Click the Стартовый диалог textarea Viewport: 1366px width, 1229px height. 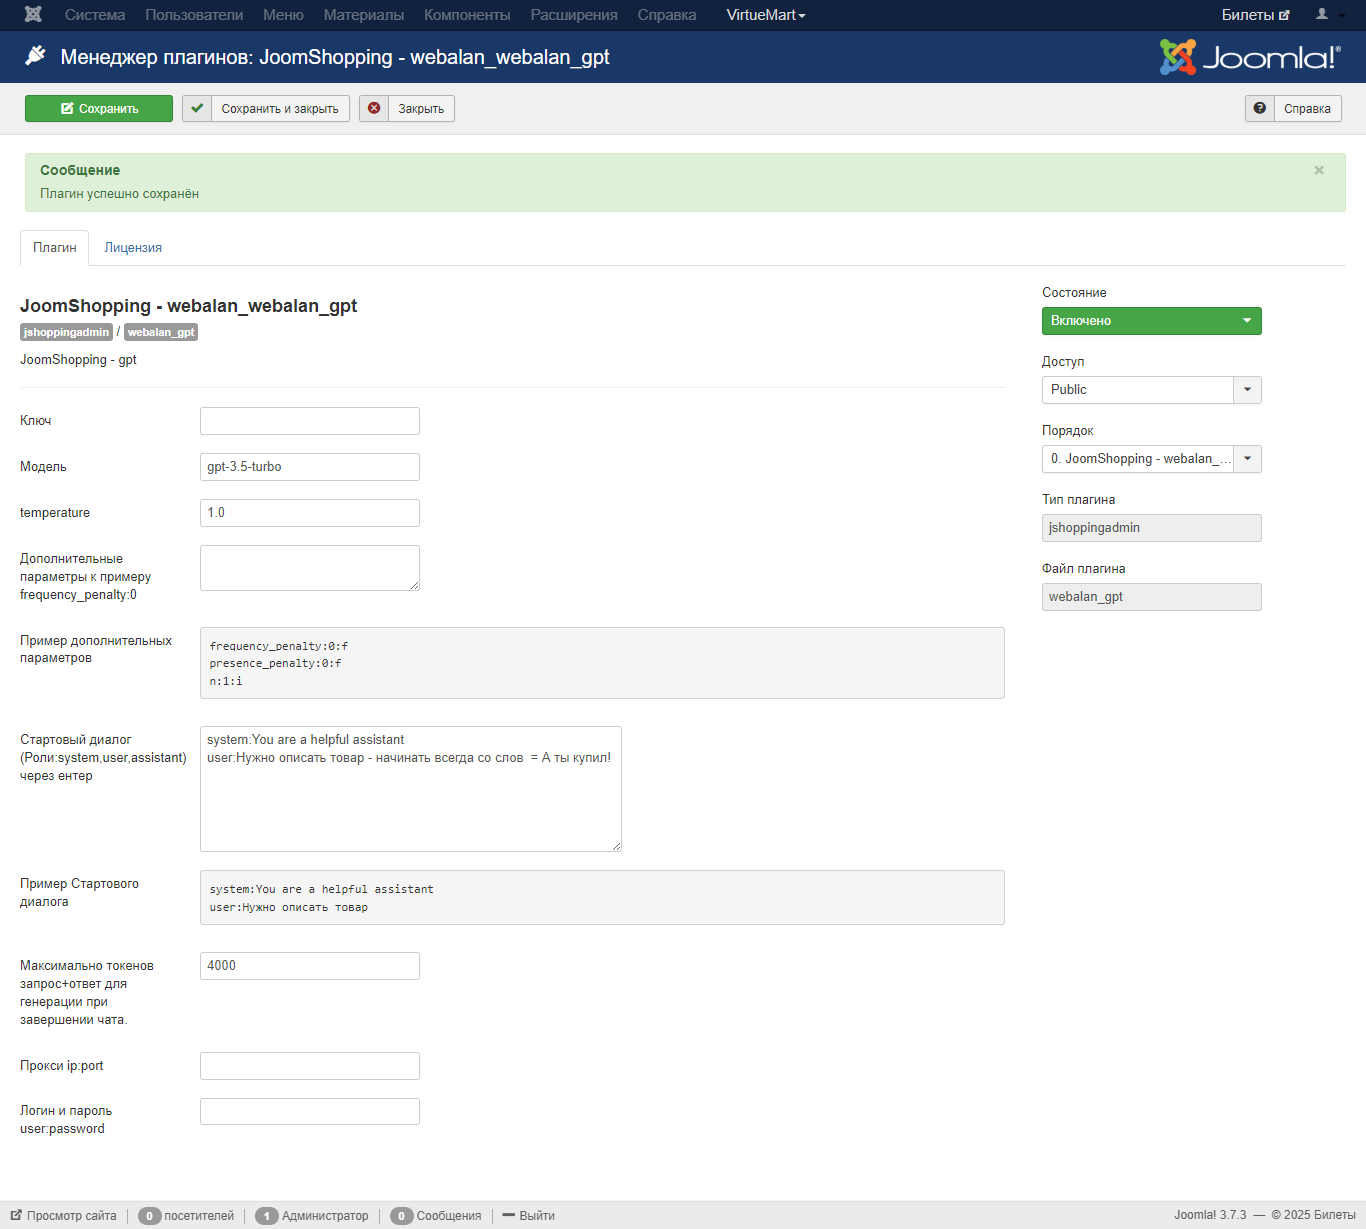point(411,789)
